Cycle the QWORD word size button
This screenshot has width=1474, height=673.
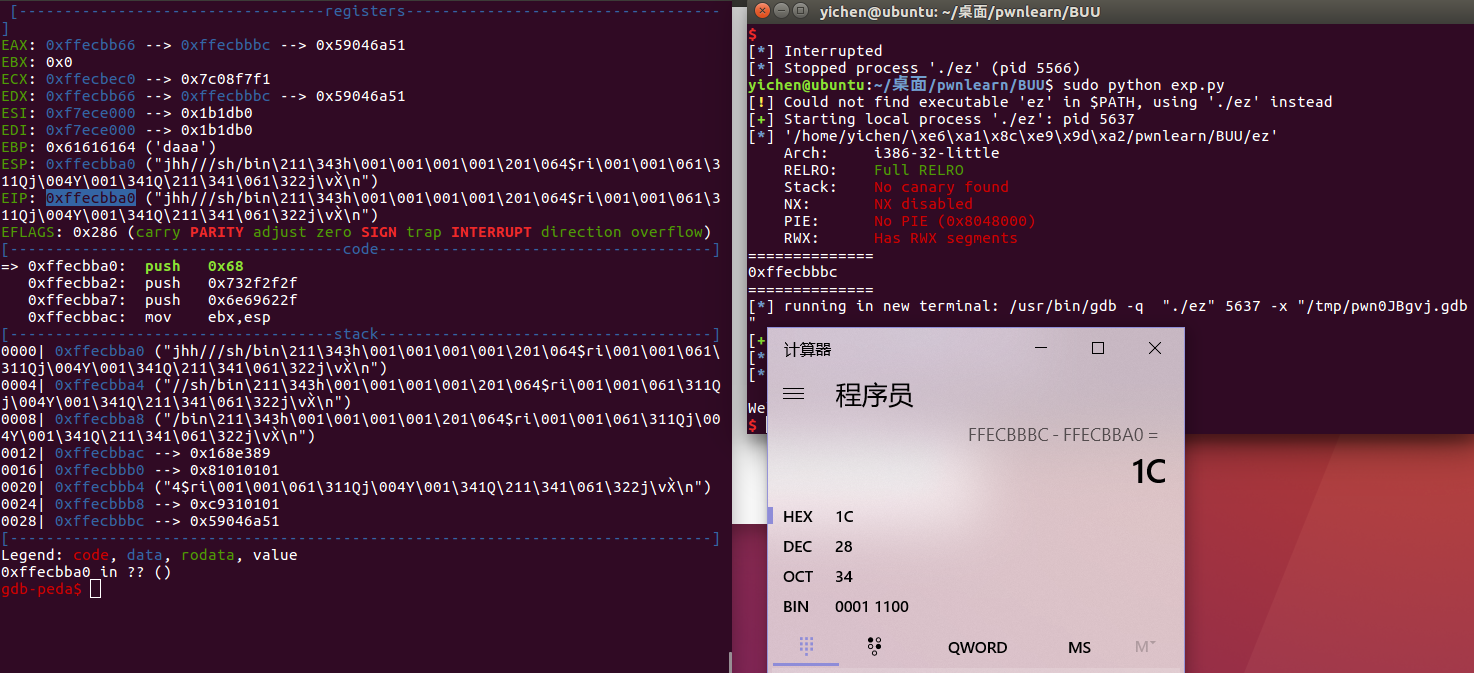pyautogui.click(x=977, y=647)
